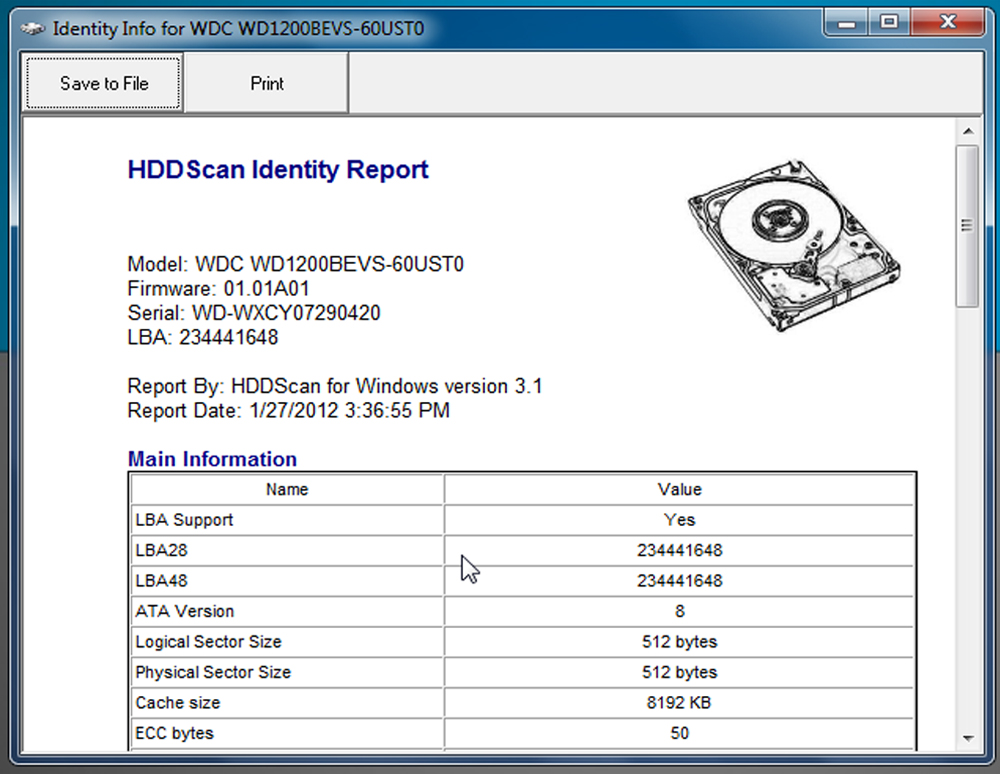
Task: Open the Print dialog button
Action: pos(267,84)
